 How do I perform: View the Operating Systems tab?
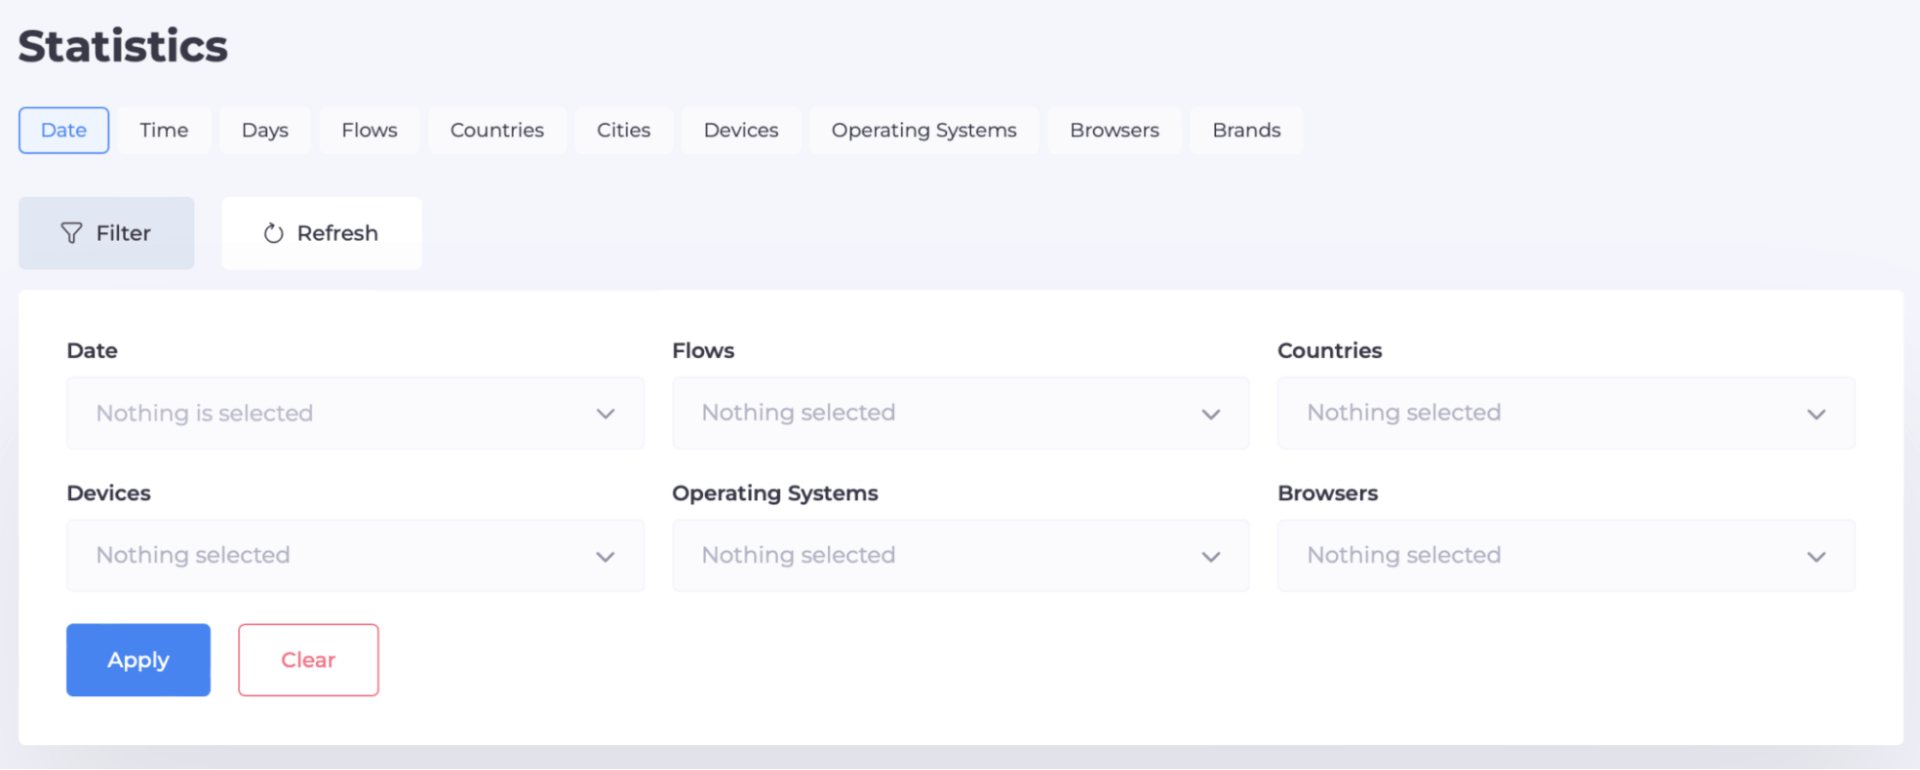pyautogui.click(x=923, y=130)
